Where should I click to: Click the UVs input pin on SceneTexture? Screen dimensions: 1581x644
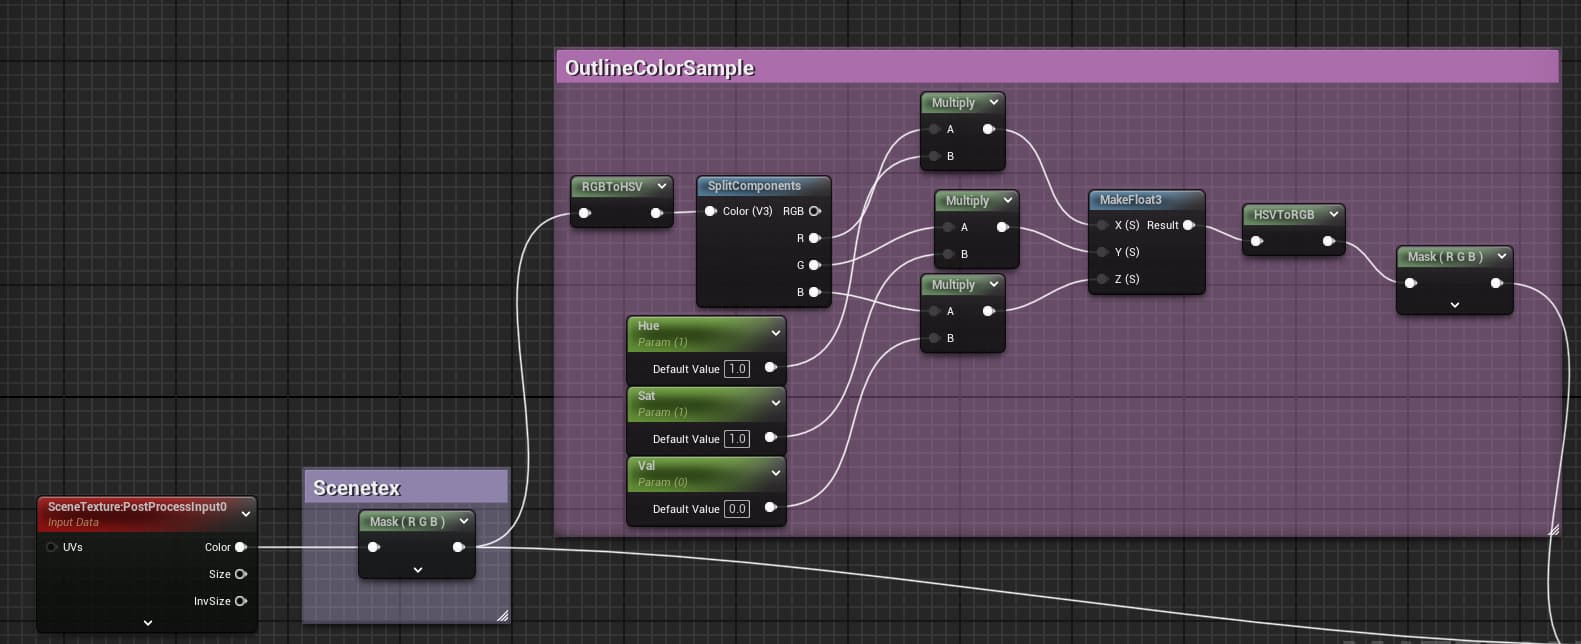(x=52, y=547)
